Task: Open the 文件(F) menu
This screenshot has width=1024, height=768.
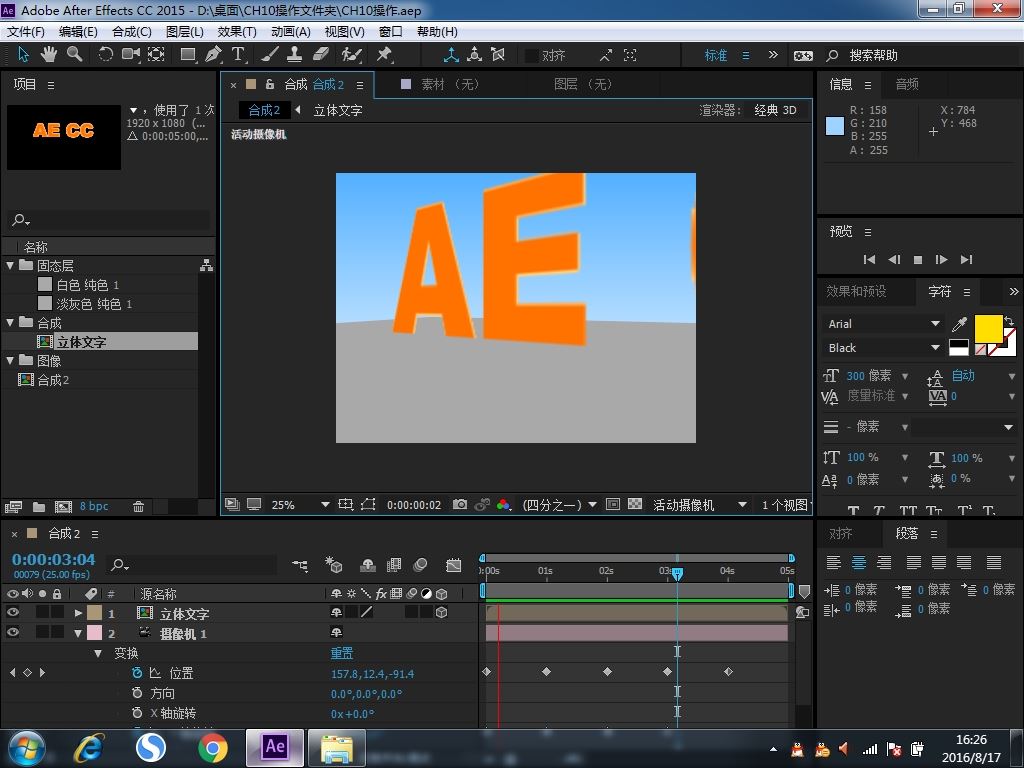Action: pos(26,31)
